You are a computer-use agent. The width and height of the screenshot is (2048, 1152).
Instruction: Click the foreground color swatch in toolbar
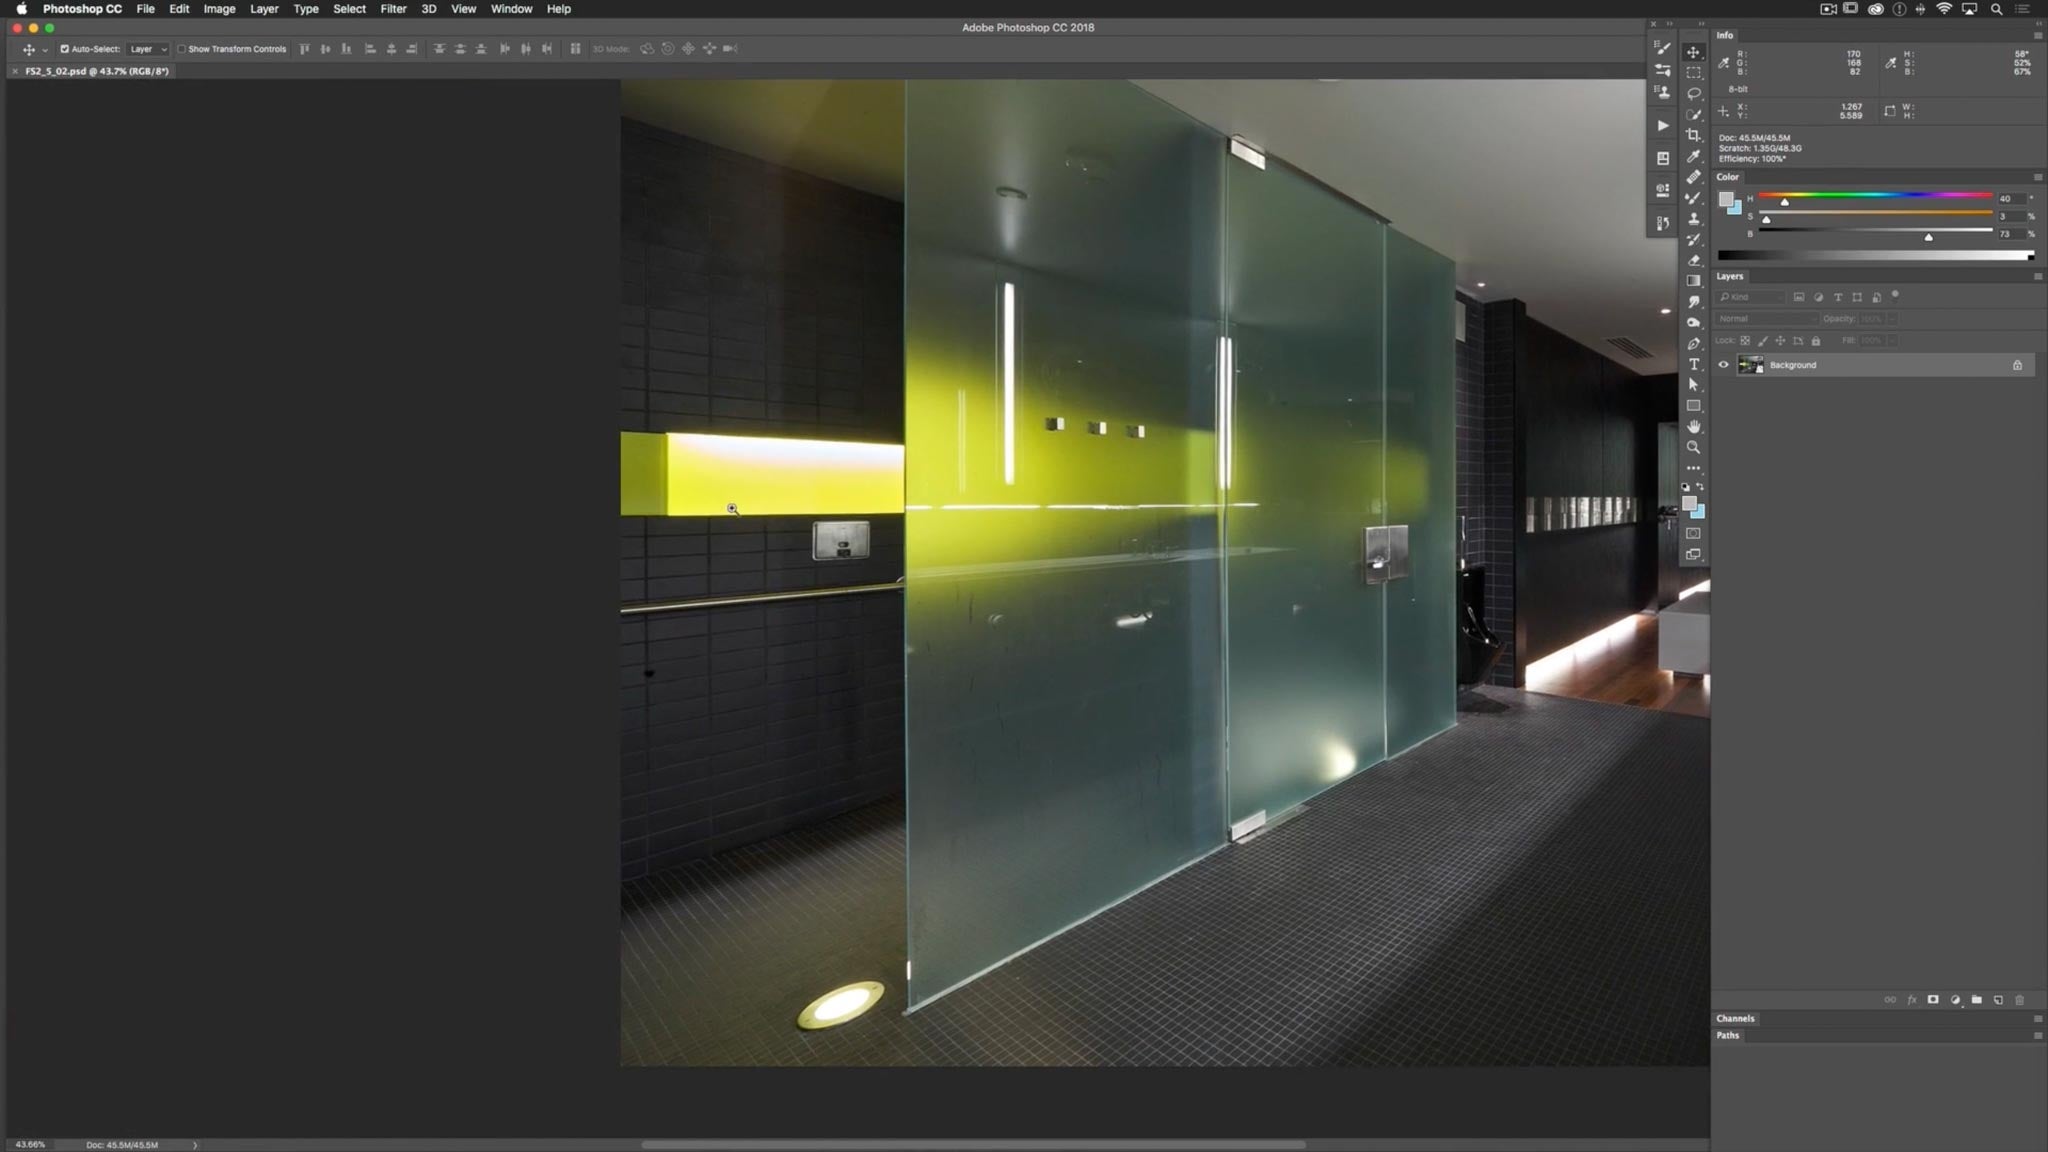click(1689, 504)
